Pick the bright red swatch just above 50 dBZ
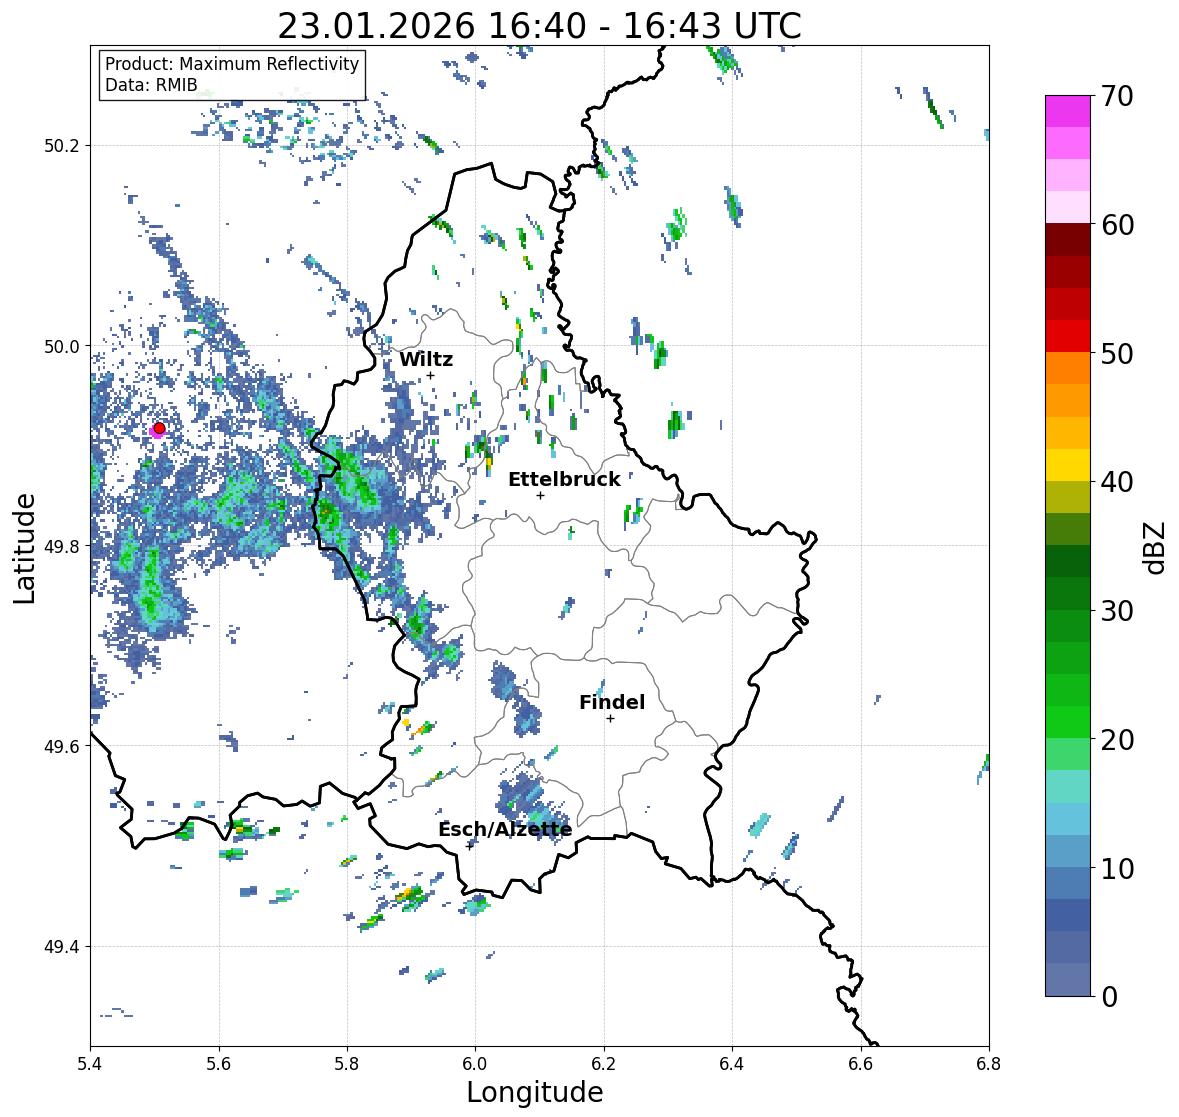Screen dimensions: 1179x1117 tap(1068, 336)
